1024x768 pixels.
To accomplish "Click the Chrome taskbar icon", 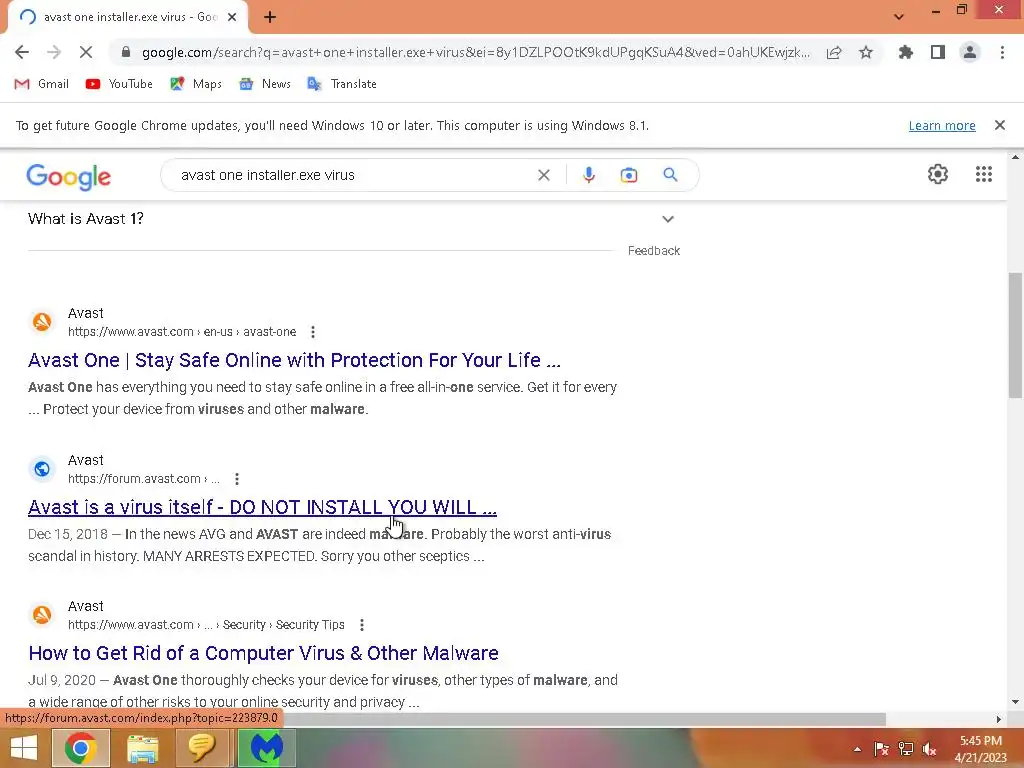I will coord(80,748).
